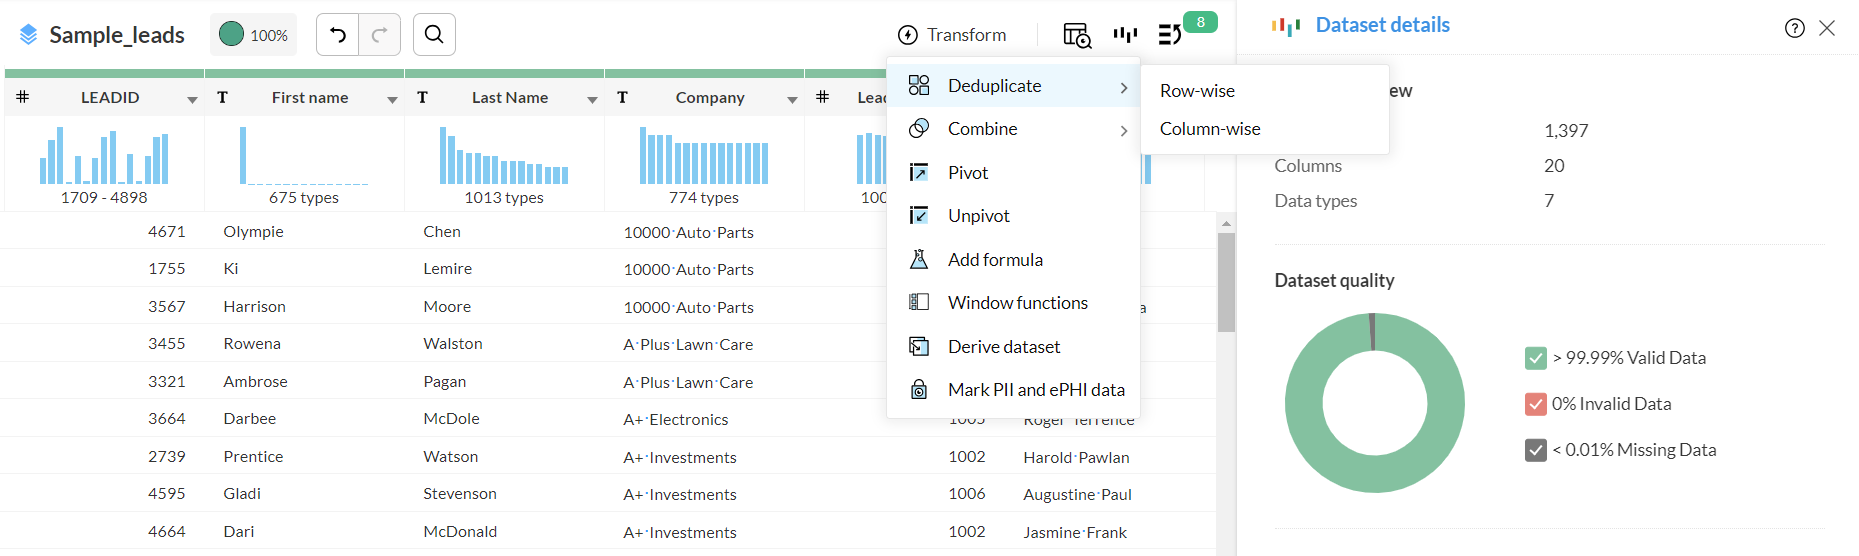This screenshot has width=1859, height=556.
Task: Click the Sample_leads dataset layers icon
Action: click(29, 35)
